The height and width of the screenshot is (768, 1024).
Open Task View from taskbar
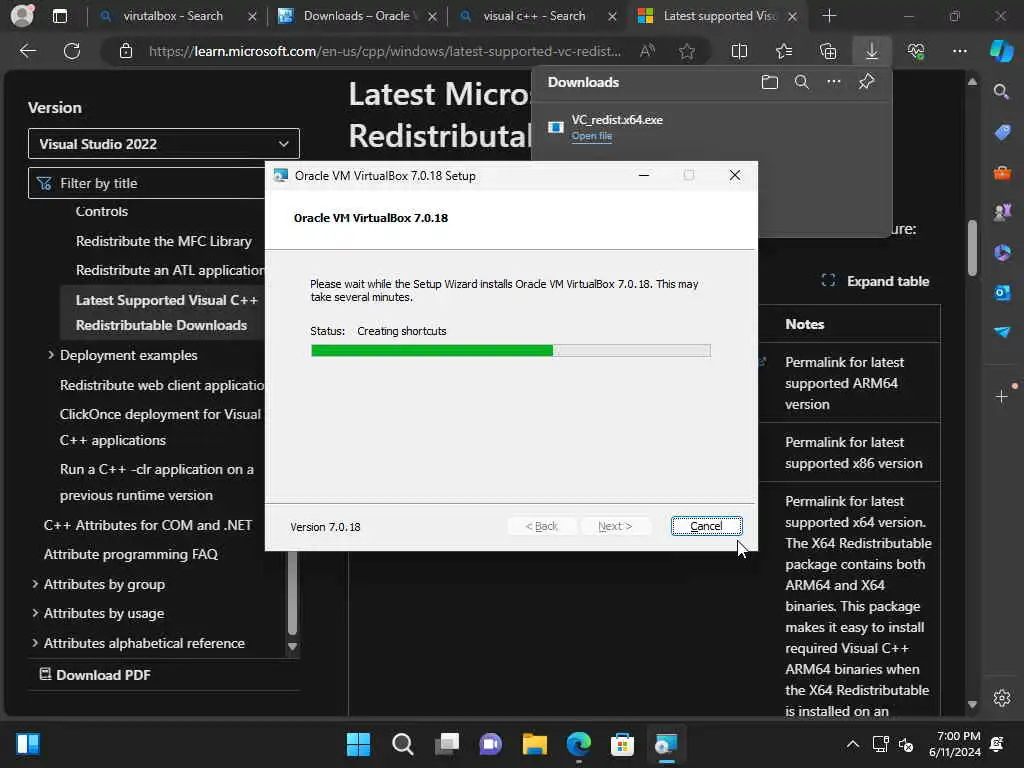(447, 744)
